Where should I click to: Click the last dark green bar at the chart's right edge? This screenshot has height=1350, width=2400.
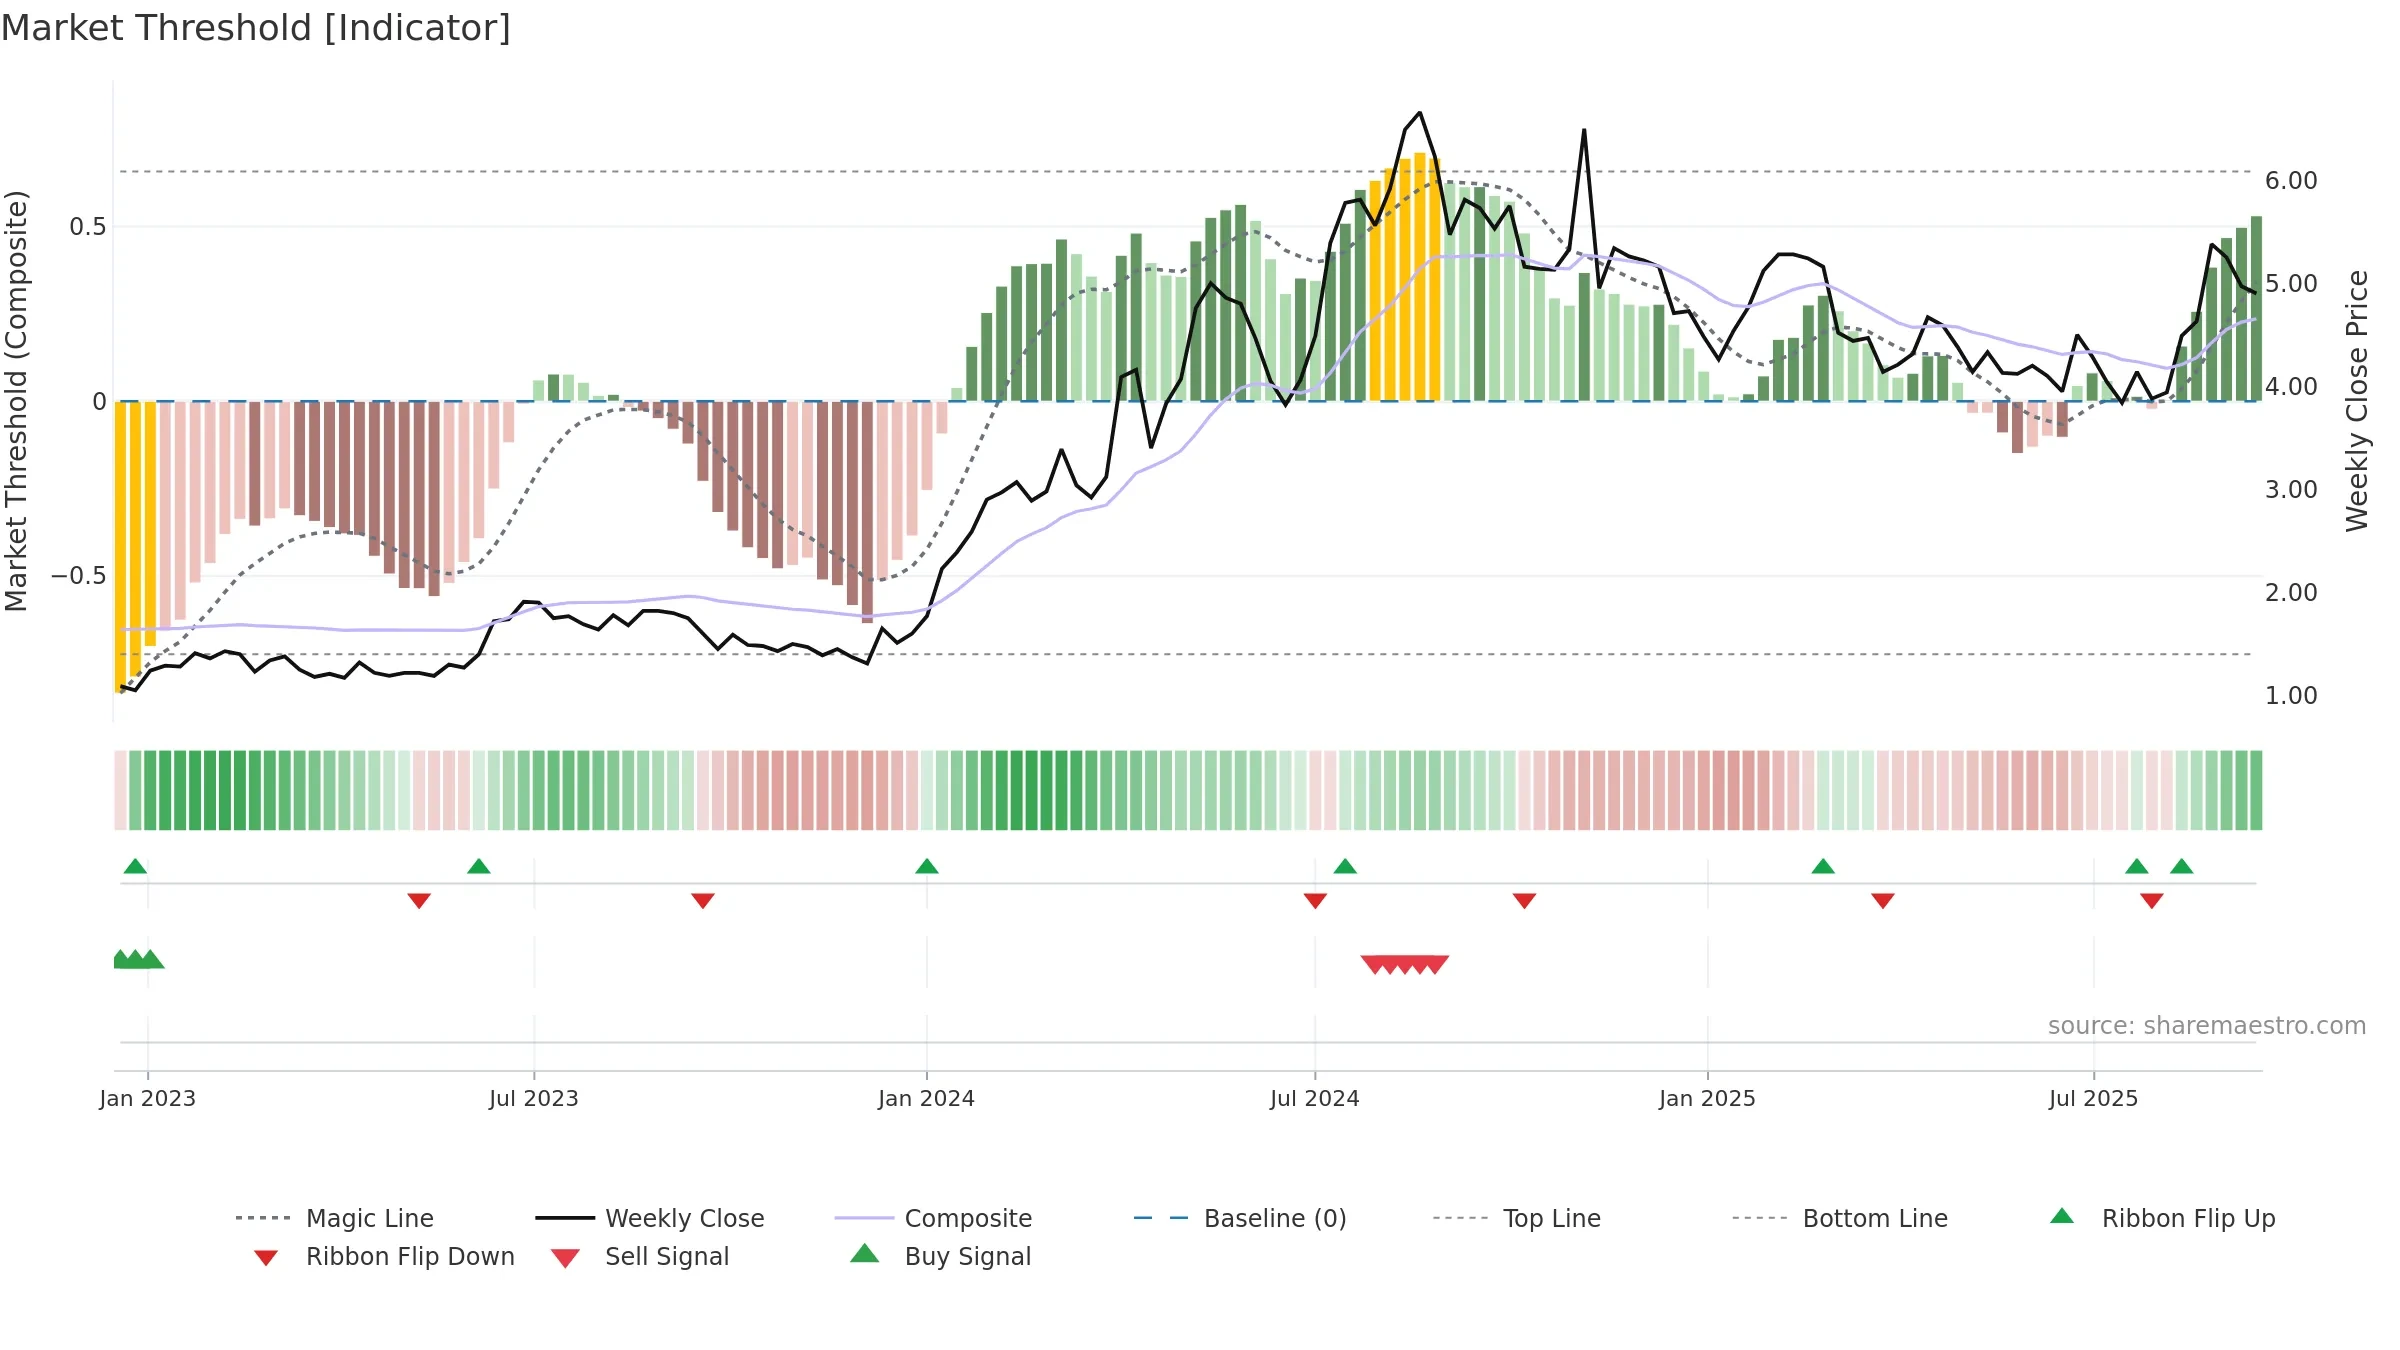[x=2256, y=309]
